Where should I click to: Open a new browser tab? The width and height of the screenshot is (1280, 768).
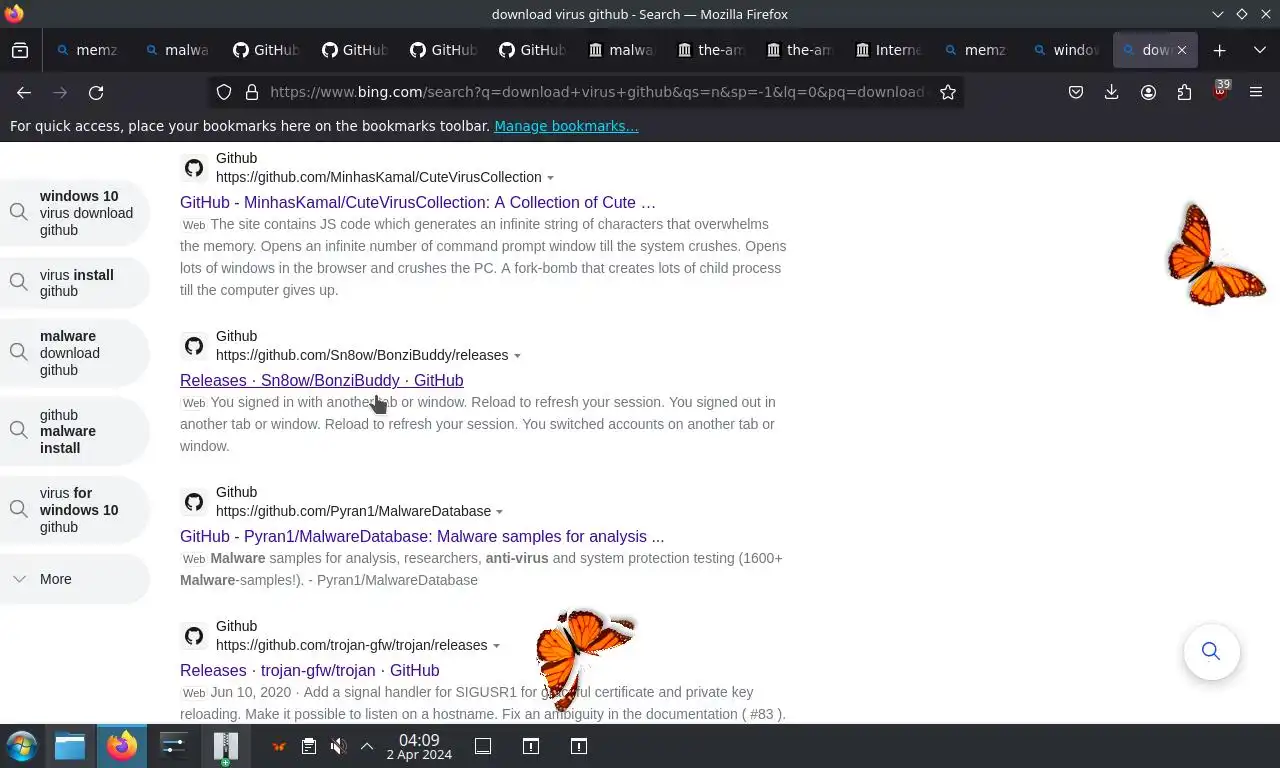click(1219, 50)
